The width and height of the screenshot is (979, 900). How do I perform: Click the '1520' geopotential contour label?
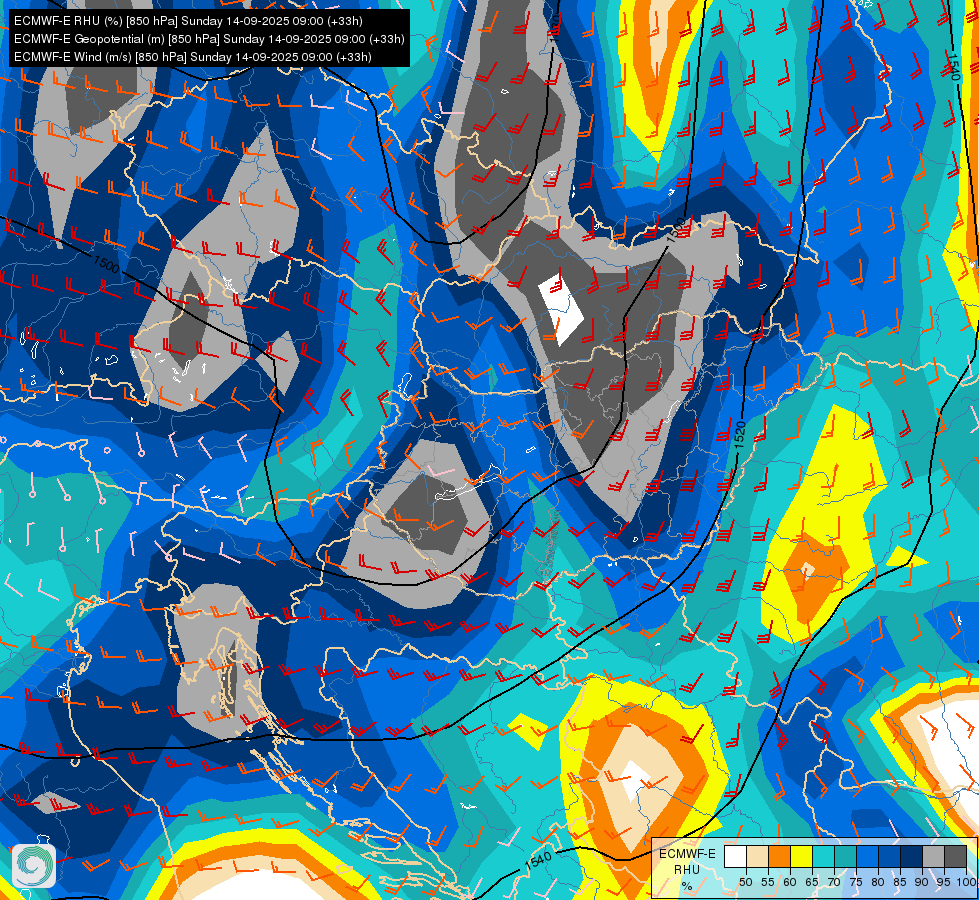coord(740,435)
